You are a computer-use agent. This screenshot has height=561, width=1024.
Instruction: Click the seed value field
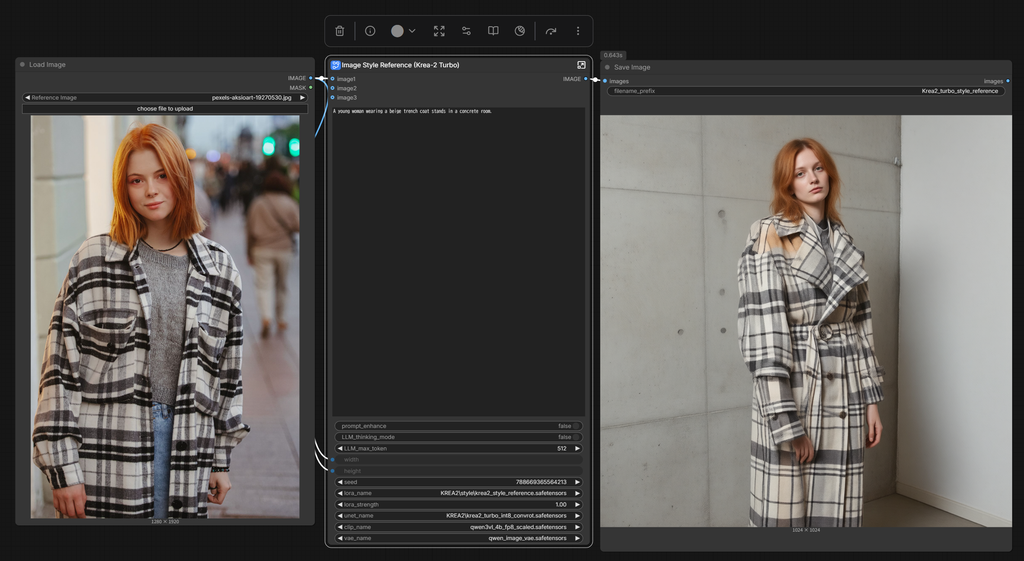[458, 482]
